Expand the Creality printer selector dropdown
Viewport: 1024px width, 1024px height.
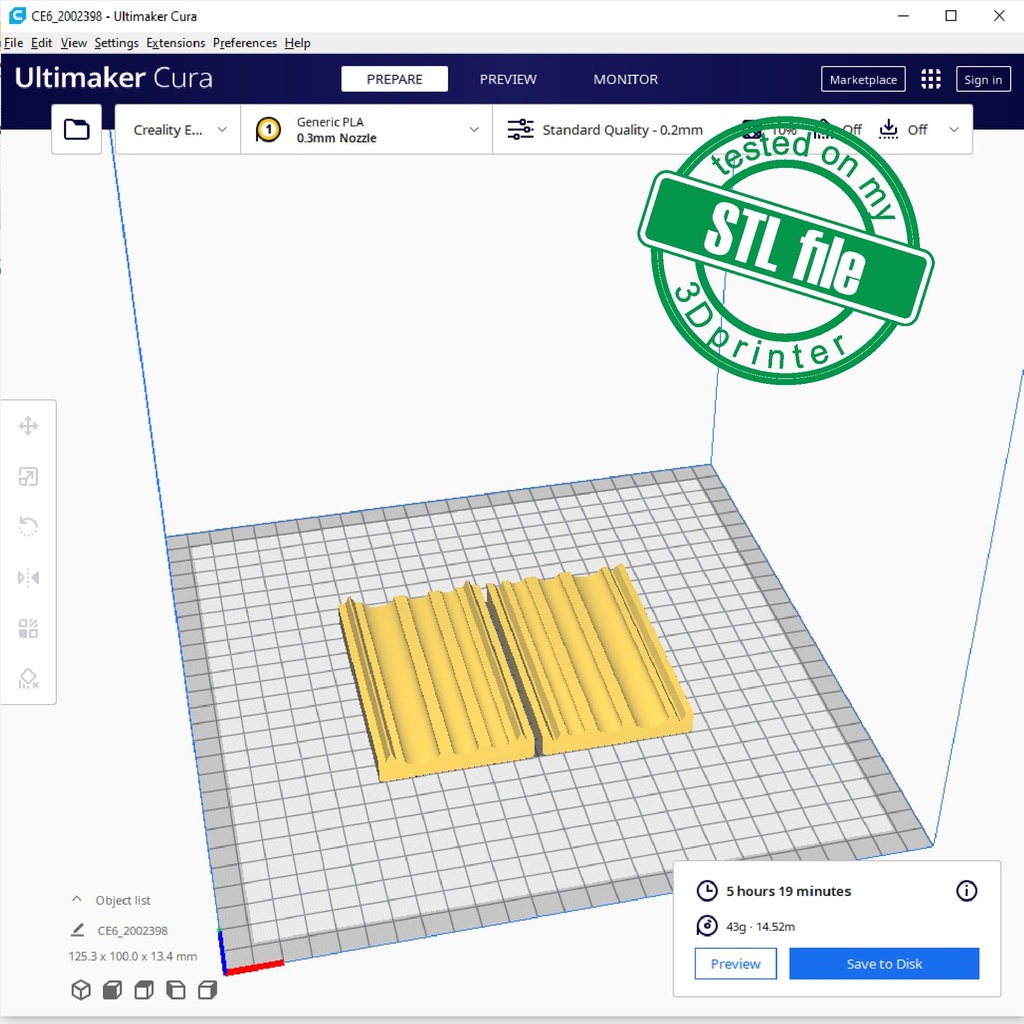(x=179, y=130)
